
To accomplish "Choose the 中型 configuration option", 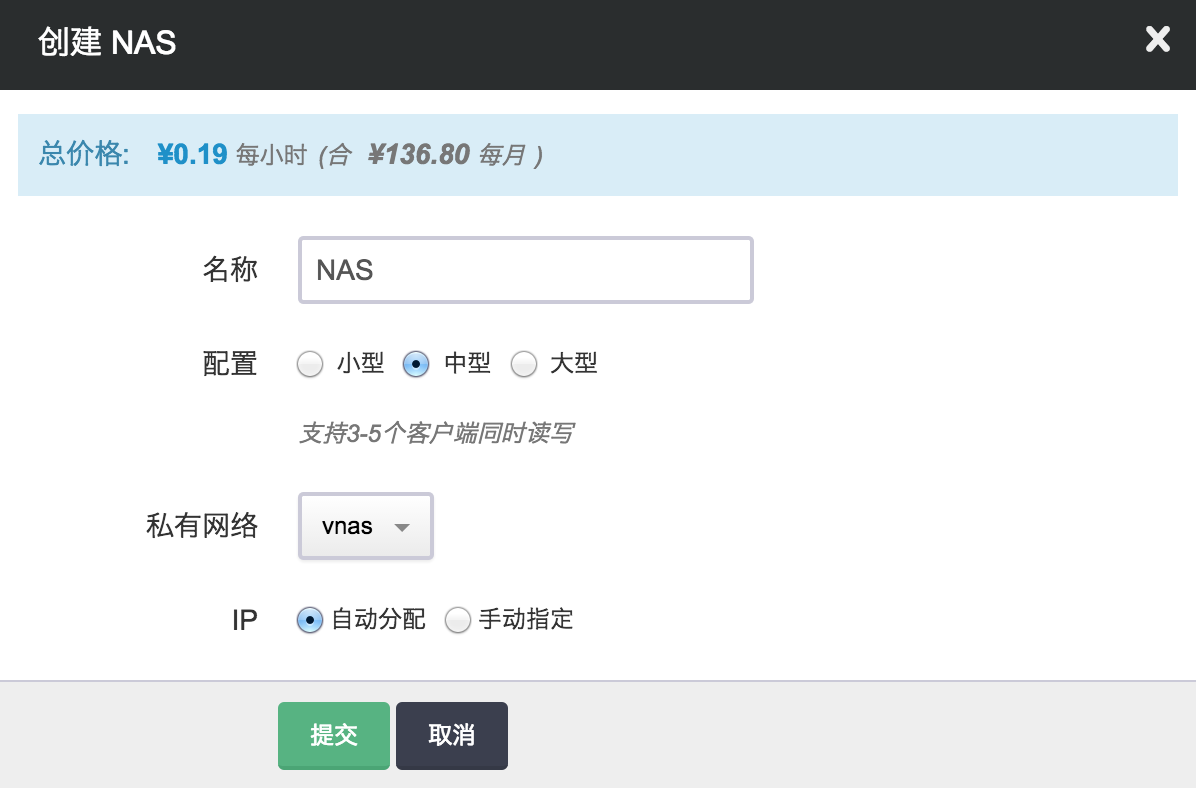I will 416,365.
